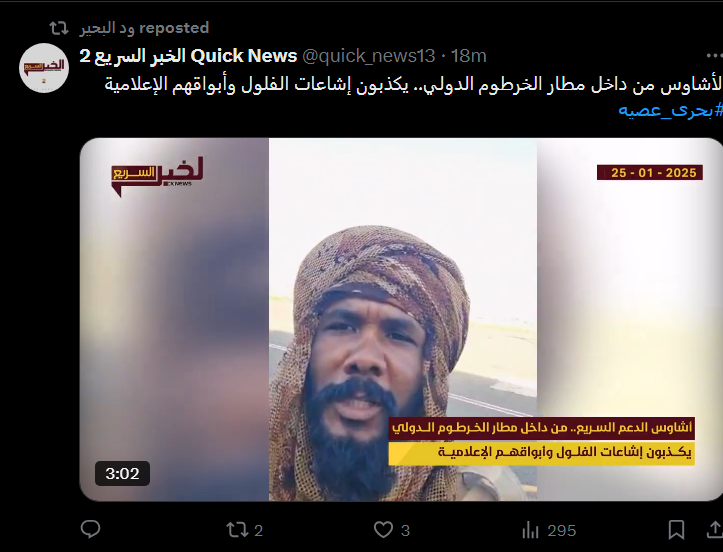This screenshot has height=552, width=723.
Task: Open Quick News profile avatar
Action: [44, 68]
